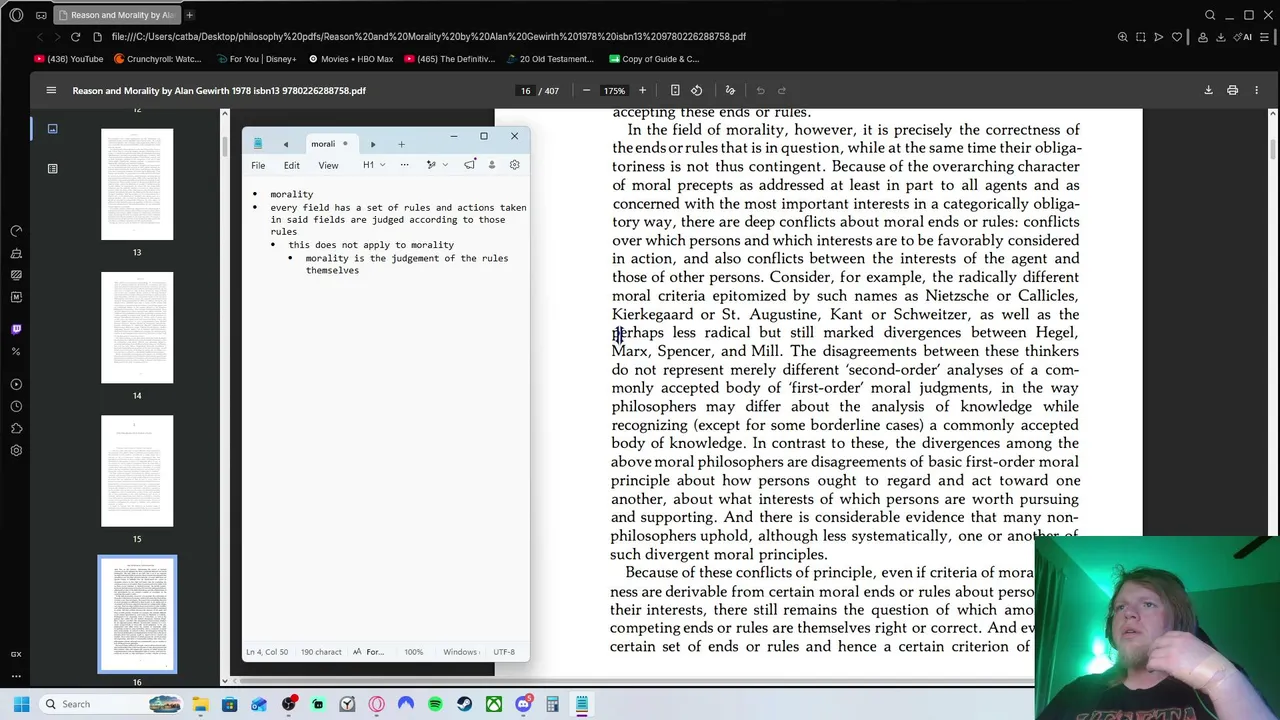The width and height of the screenshot is (1280, 720).
Task: Open the Opera sidebar settings gear
Action: (16, 450)
